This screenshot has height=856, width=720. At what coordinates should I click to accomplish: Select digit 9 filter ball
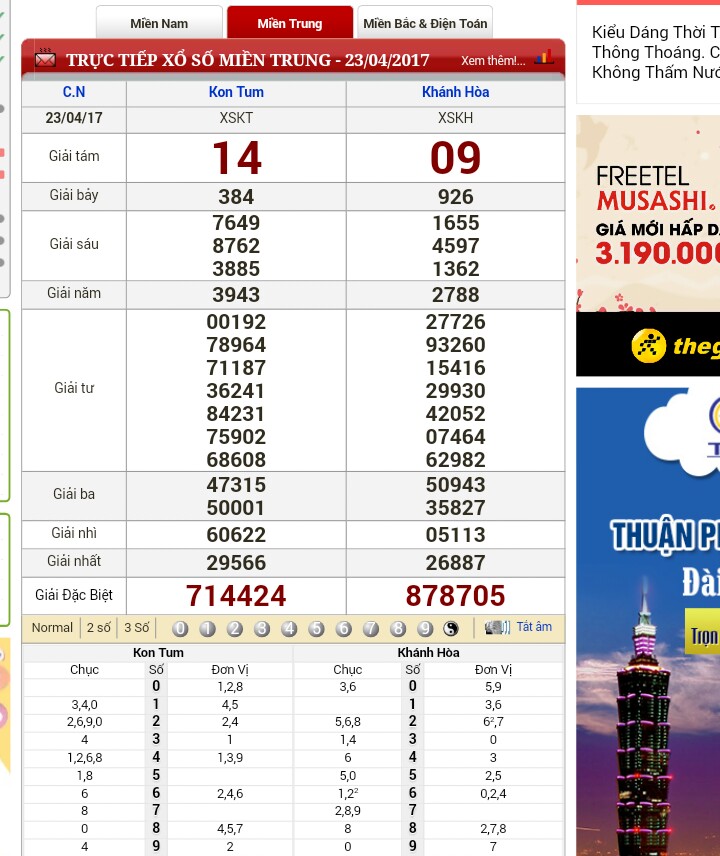tap(425, 629)
